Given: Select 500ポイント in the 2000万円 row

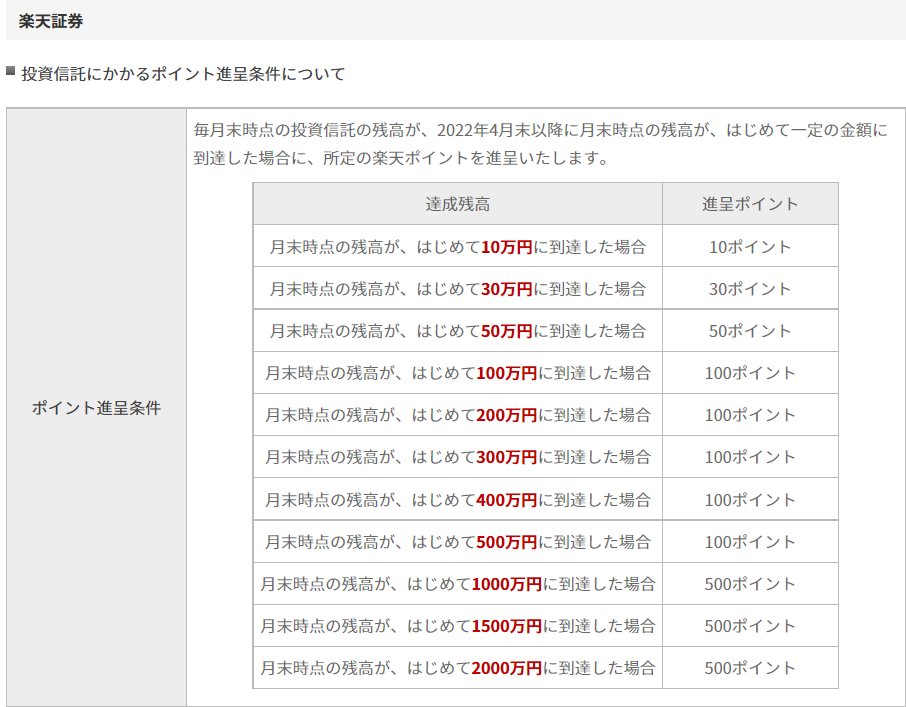Looking at the screenshot, I should coord(750,668).
